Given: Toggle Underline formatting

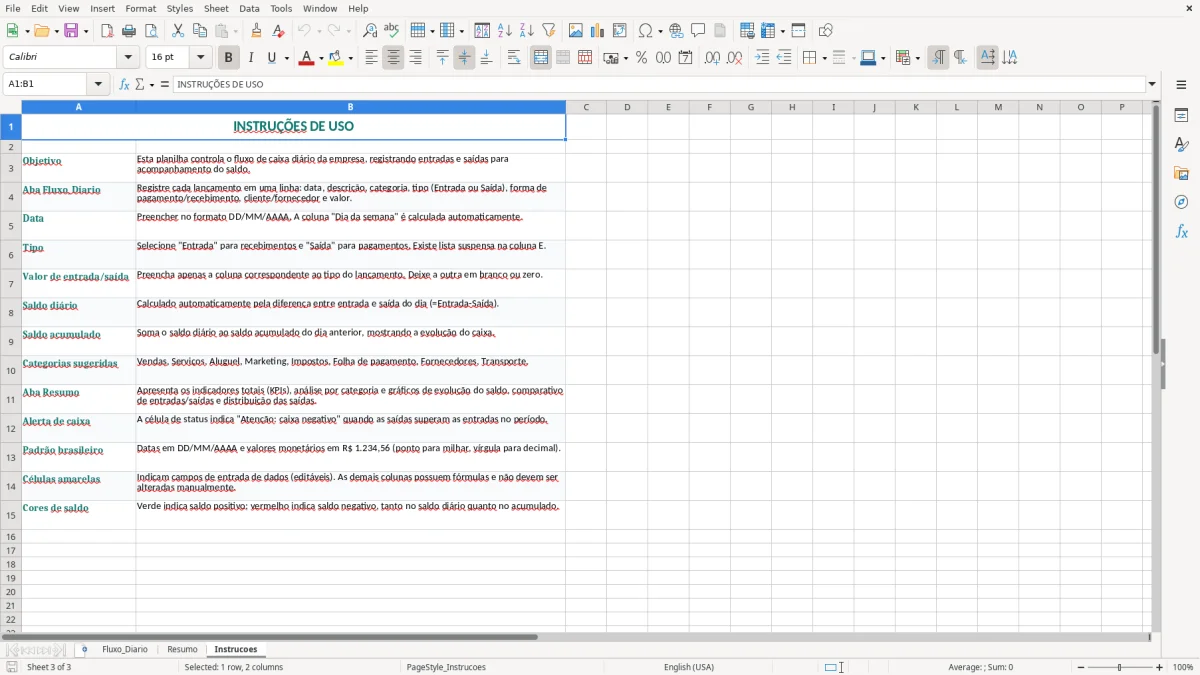Looking at the screenshot, I should [272, 58].
